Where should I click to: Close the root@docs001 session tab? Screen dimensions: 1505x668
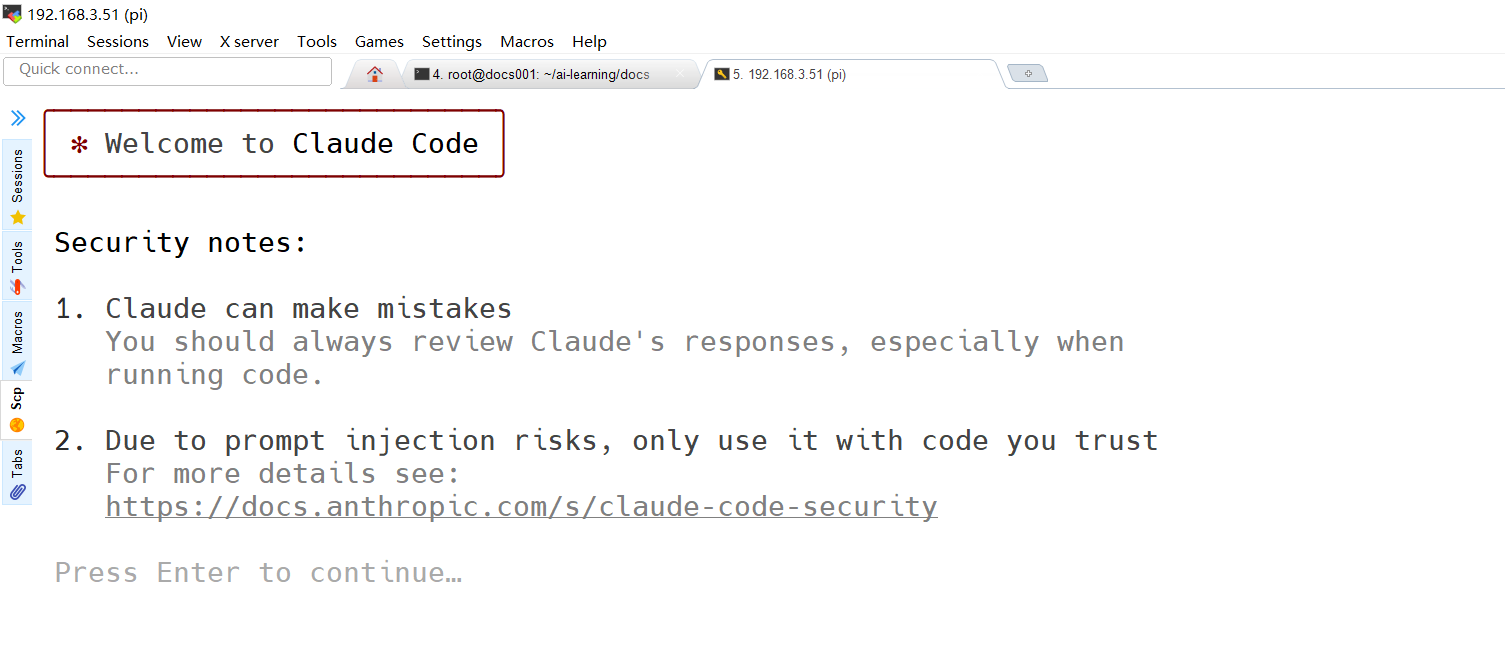click(x=680, y=74)
